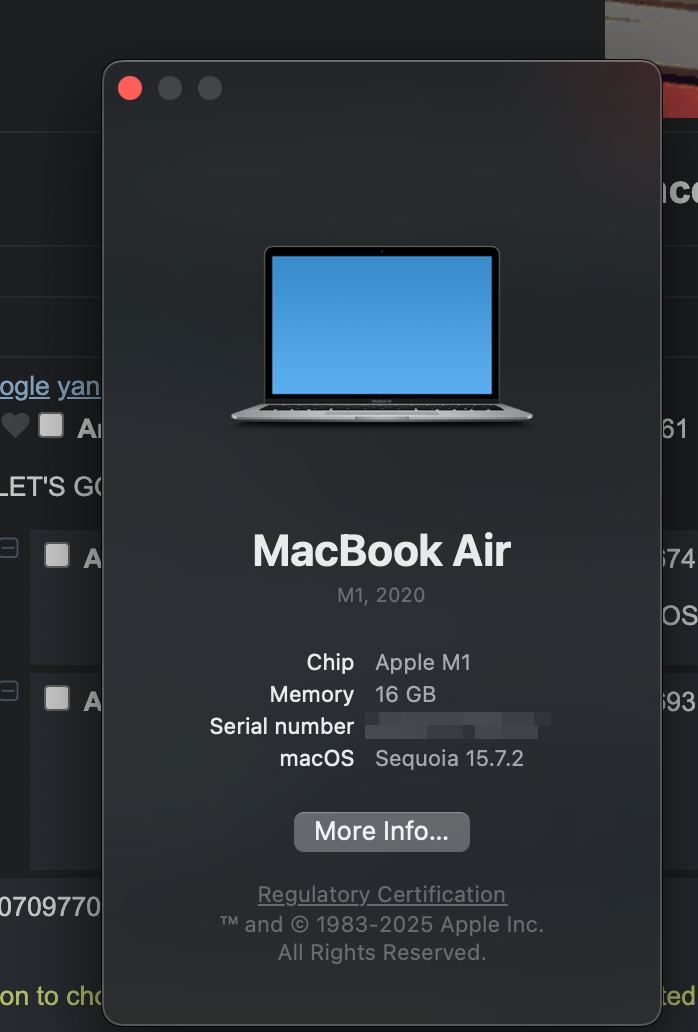Open the Regulatory Certification link
Screen dimensions: 698x1032
(382, 894)
